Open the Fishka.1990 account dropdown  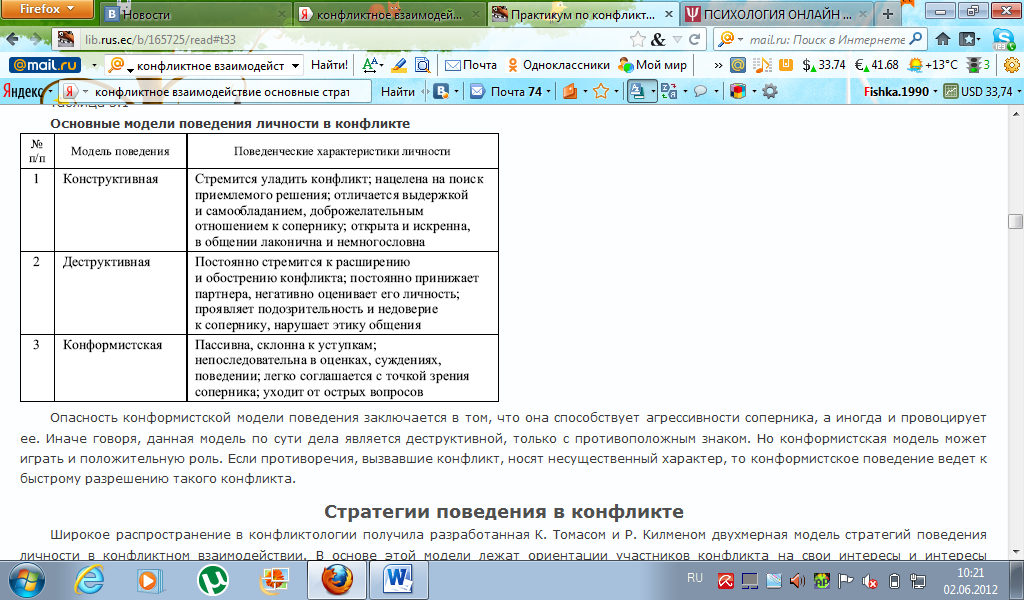point(900,92)
